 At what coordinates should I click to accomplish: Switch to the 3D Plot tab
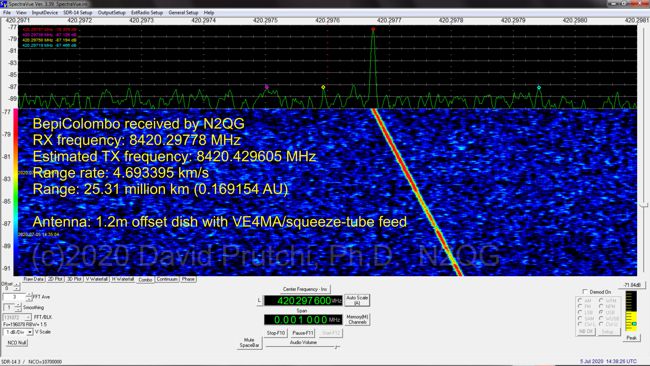74,279
